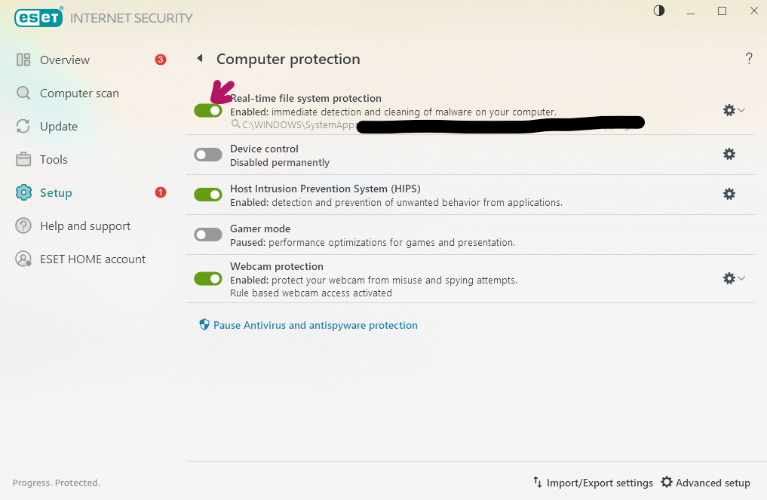
Task: Open HIPS settings gear icon
Action: (x=729, y=194)
